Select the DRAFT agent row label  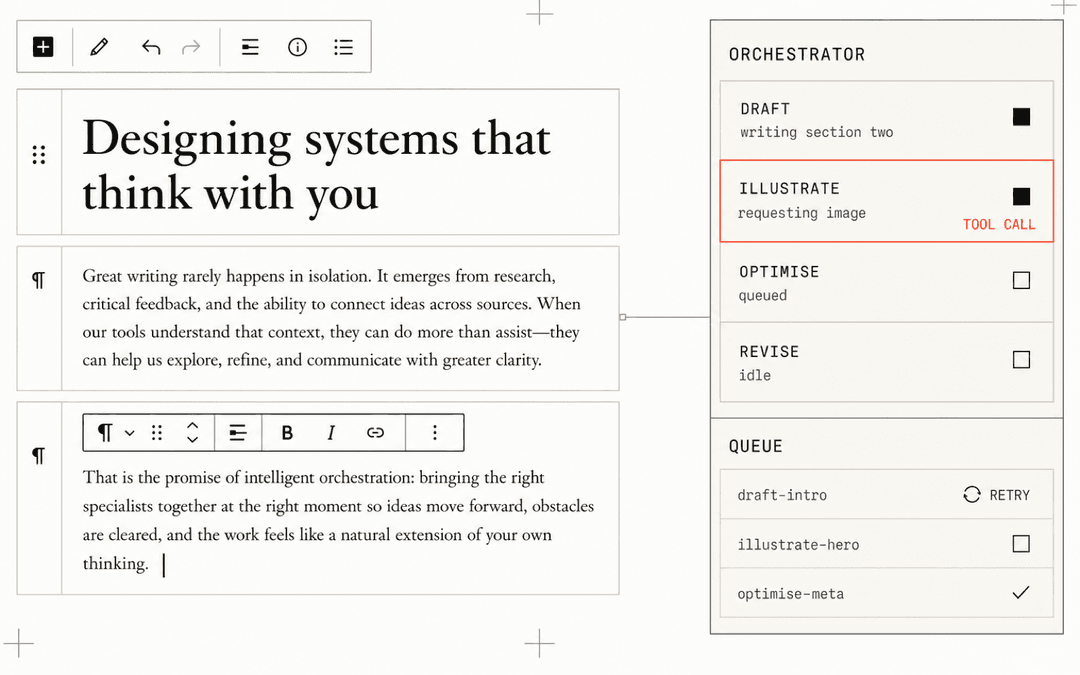(765, 109)
